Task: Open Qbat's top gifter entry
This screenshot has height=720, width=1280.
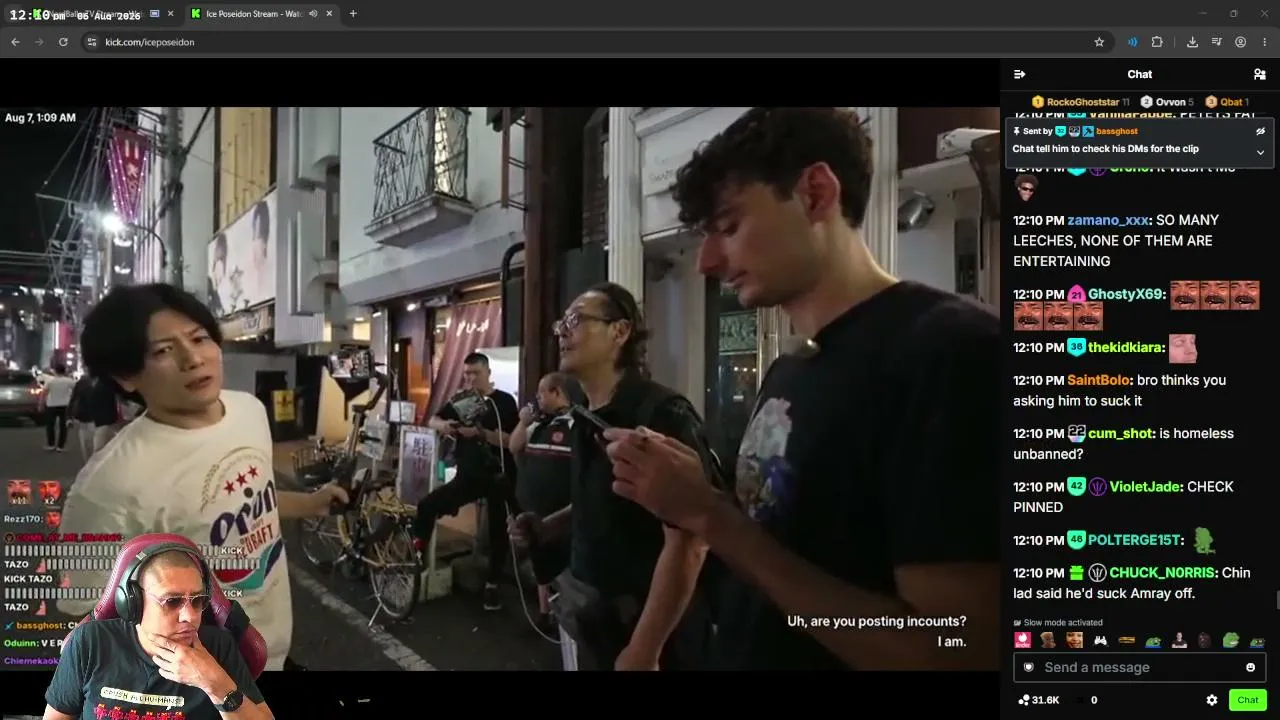Action: click(x=1227, y=102)
